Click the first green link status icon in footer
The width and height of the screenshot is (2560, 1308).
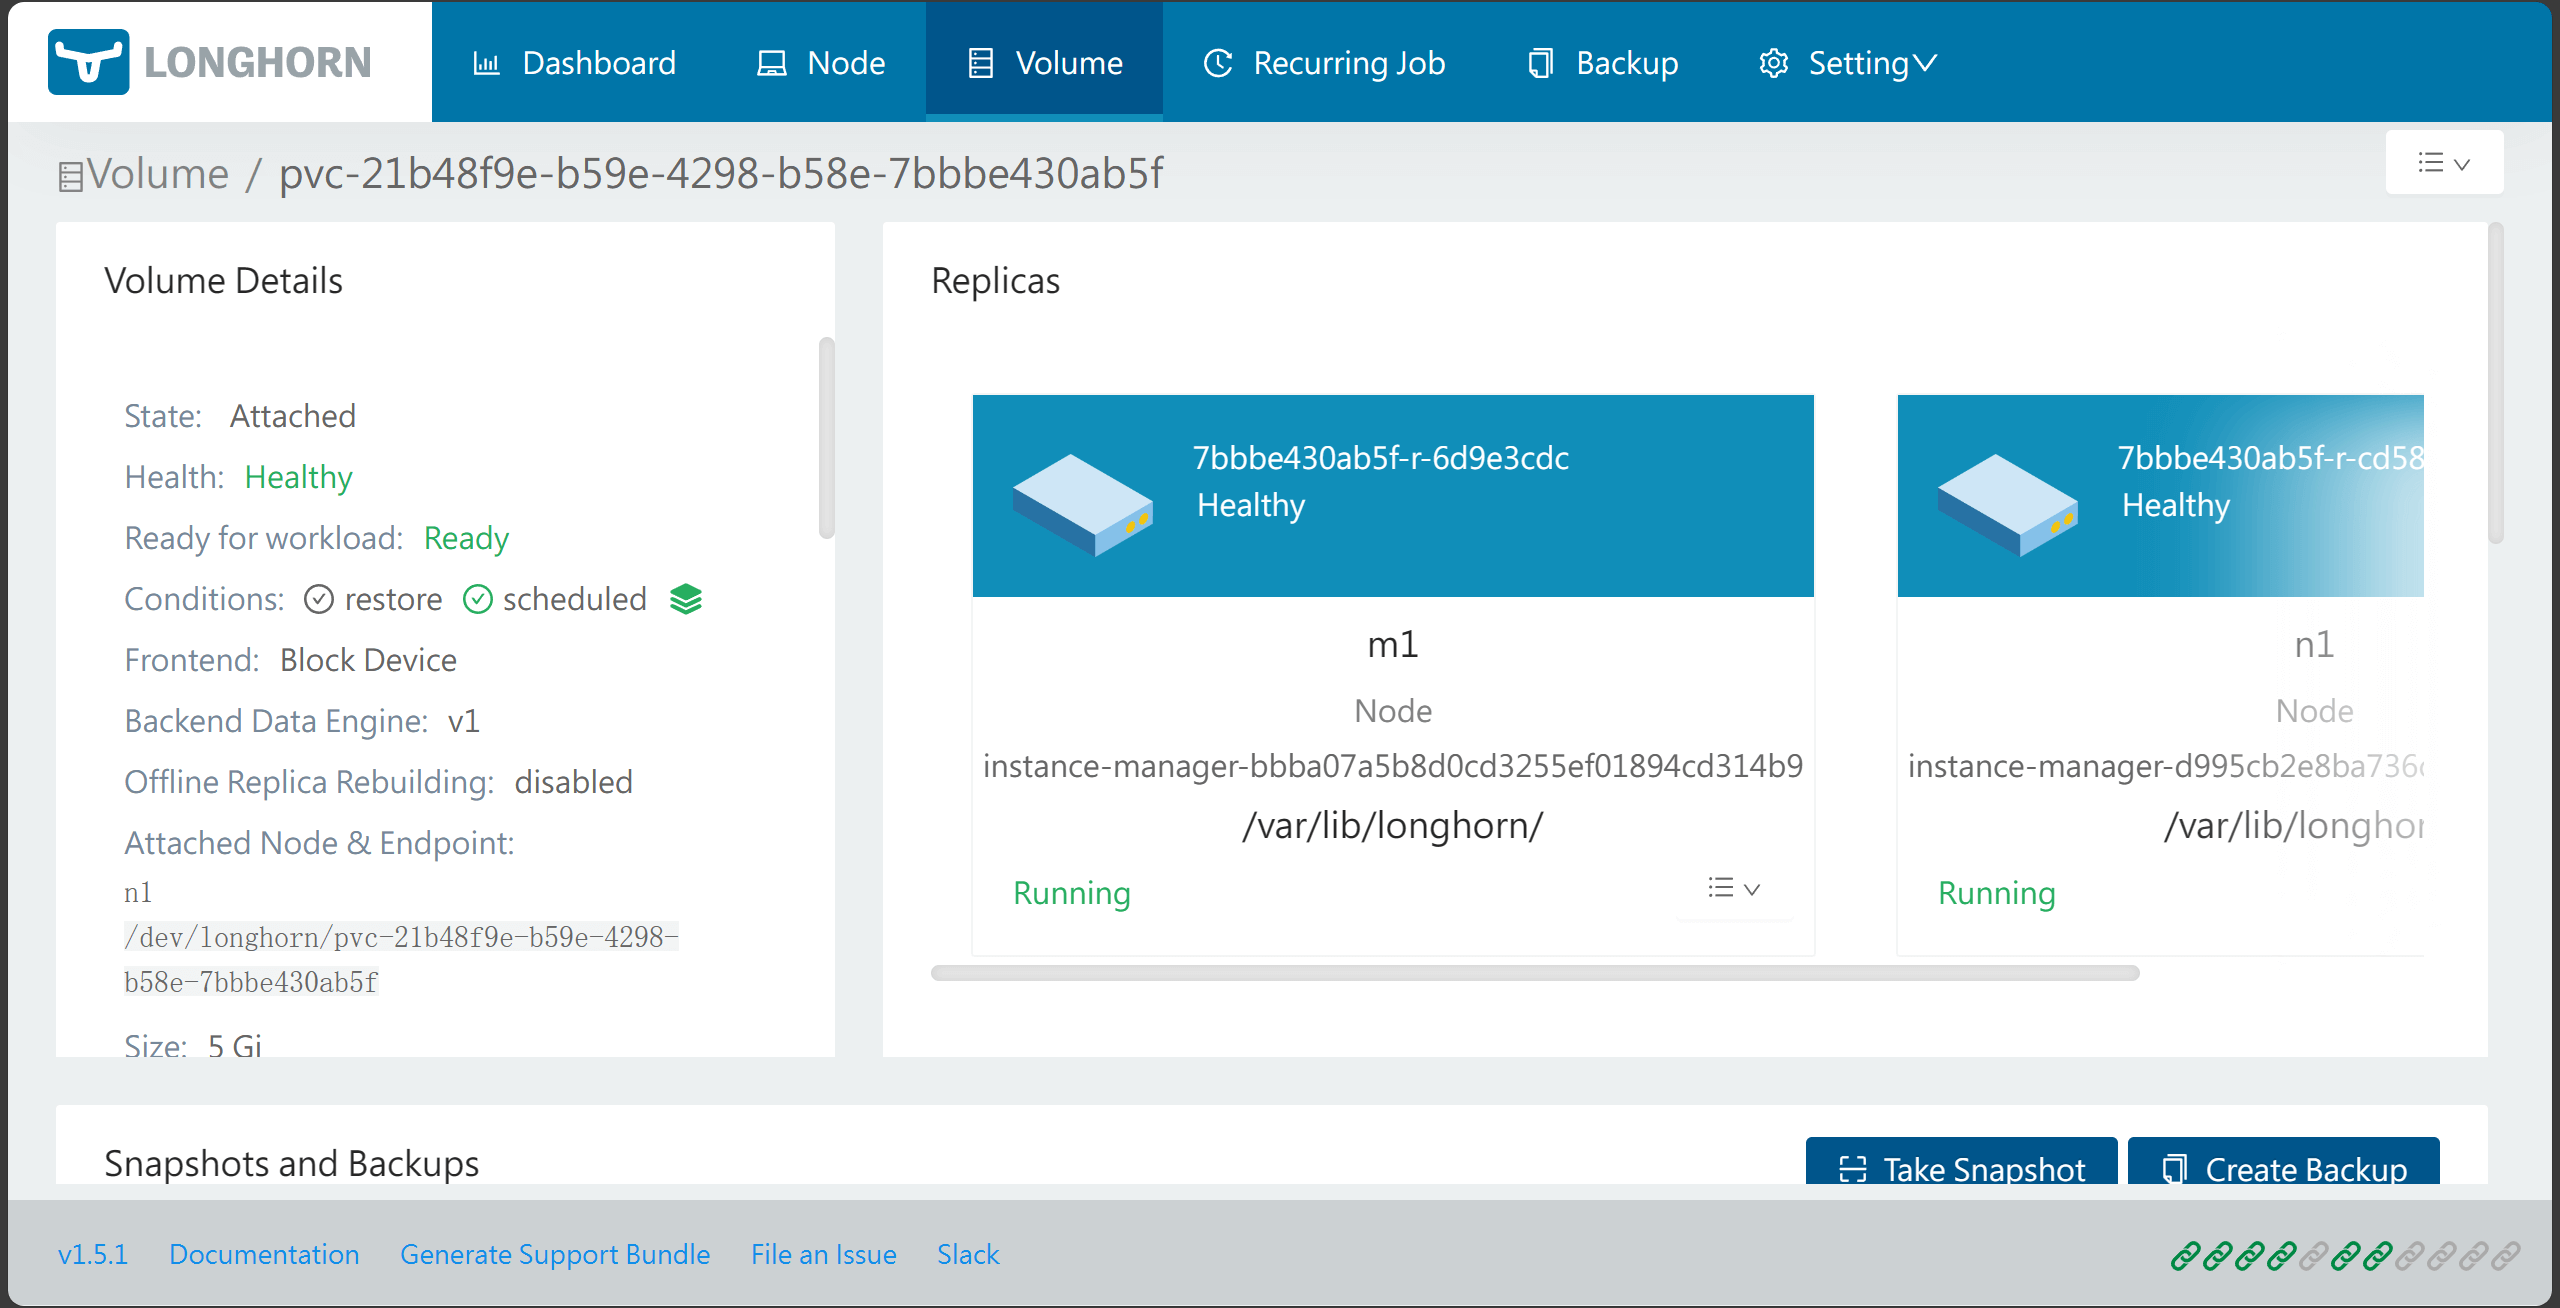coord(2185,1255)
